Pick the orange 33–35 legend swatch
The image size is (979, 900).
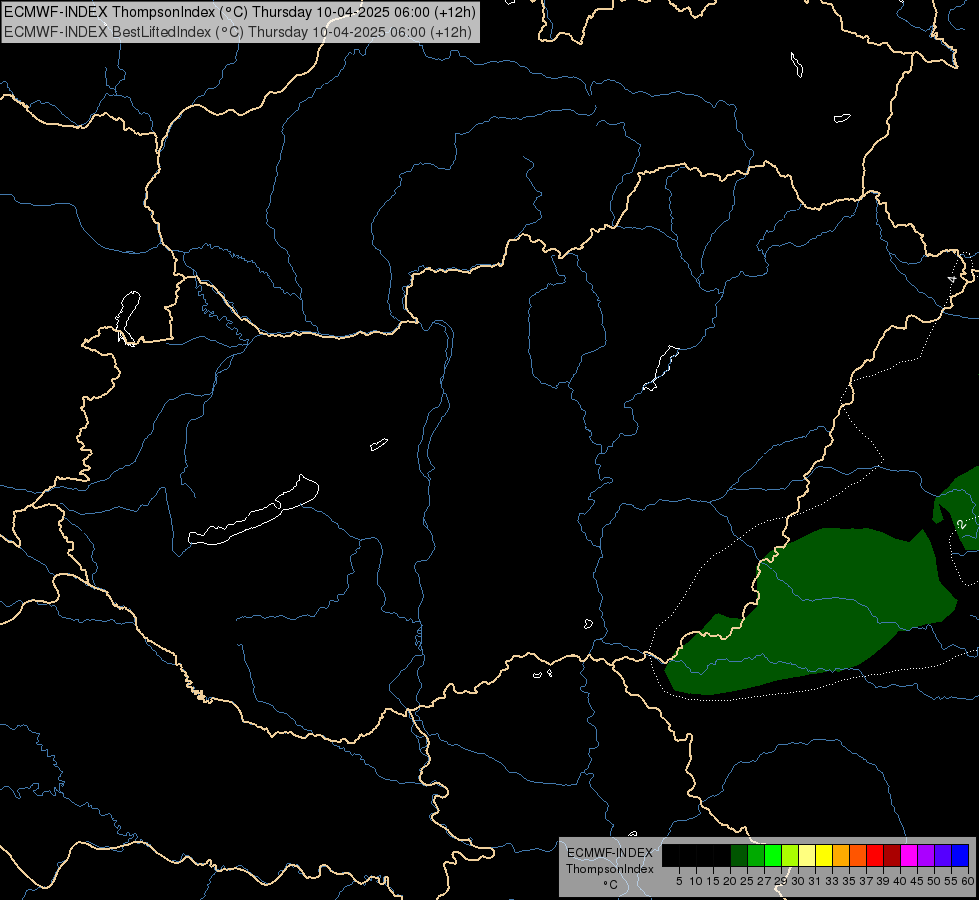point(841,856)
